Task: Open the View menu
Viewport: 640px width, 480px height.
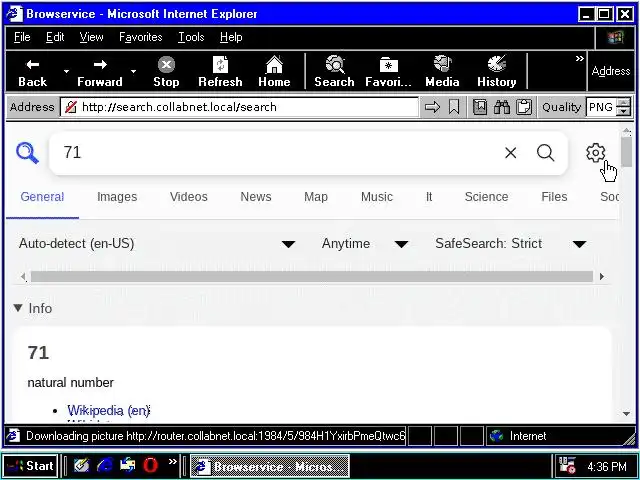Action: click(91, 37)
